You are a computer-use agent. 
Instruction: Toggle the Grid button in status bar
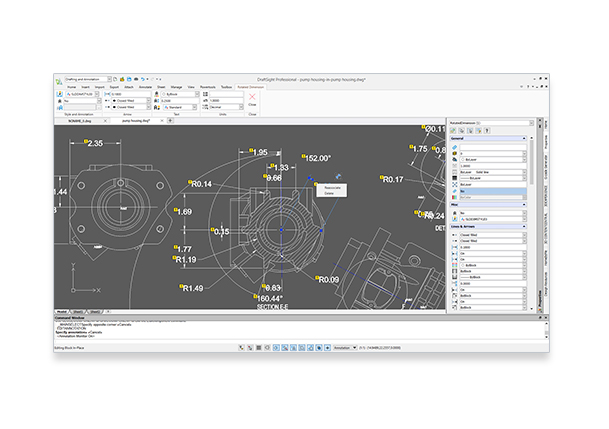(259, 347)
